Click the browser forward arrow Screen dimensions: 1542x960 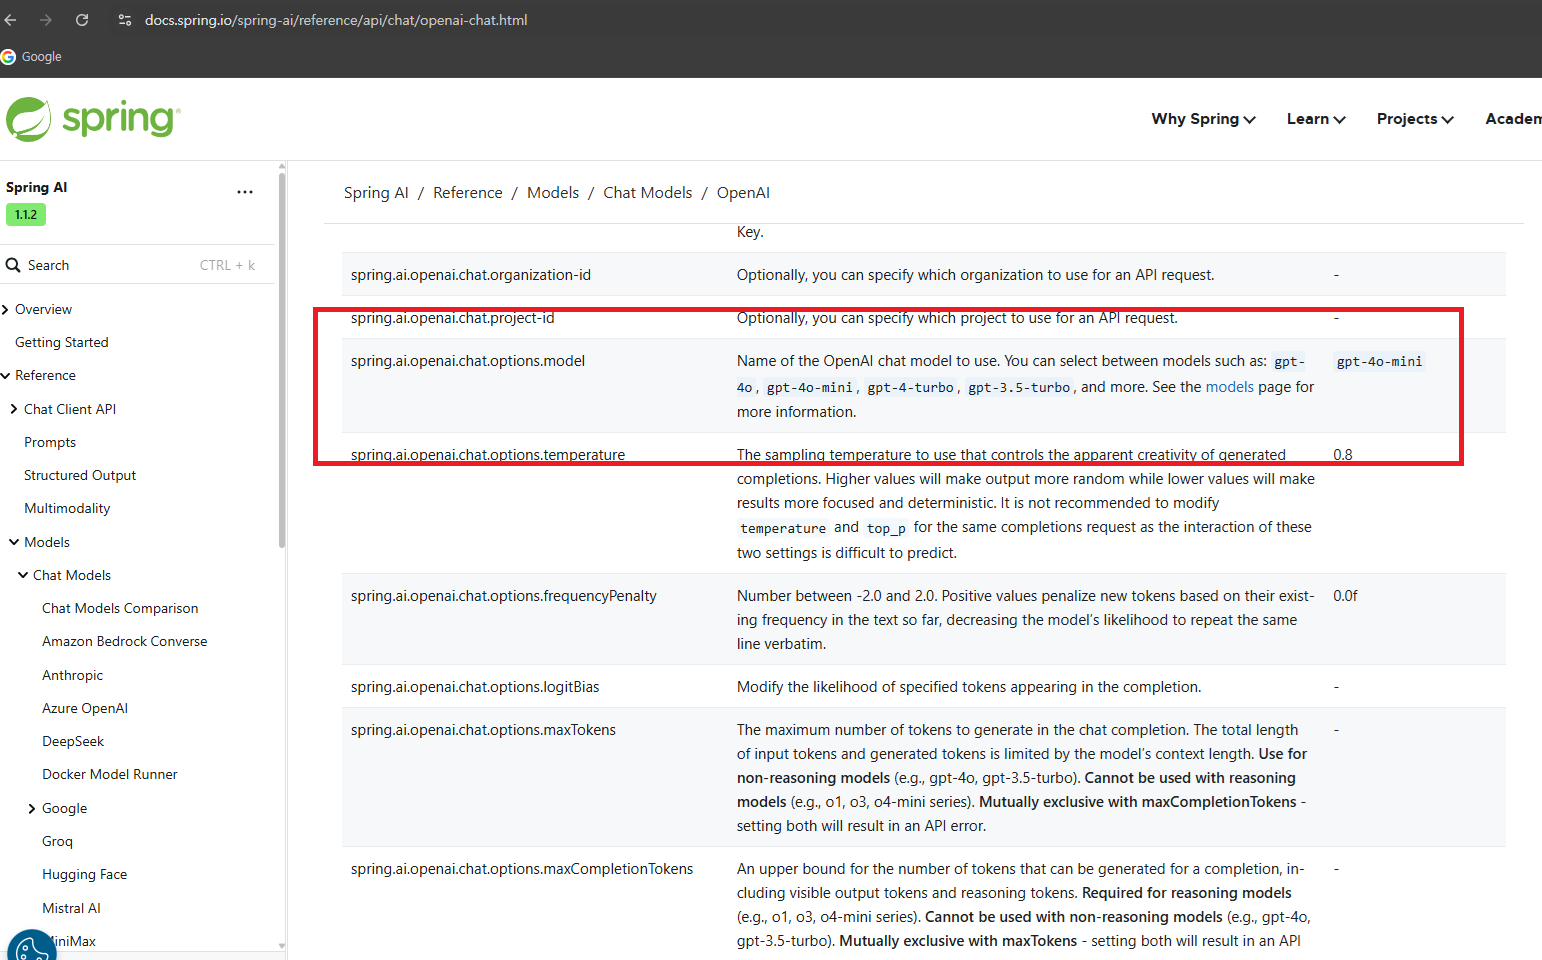point(46,20)
